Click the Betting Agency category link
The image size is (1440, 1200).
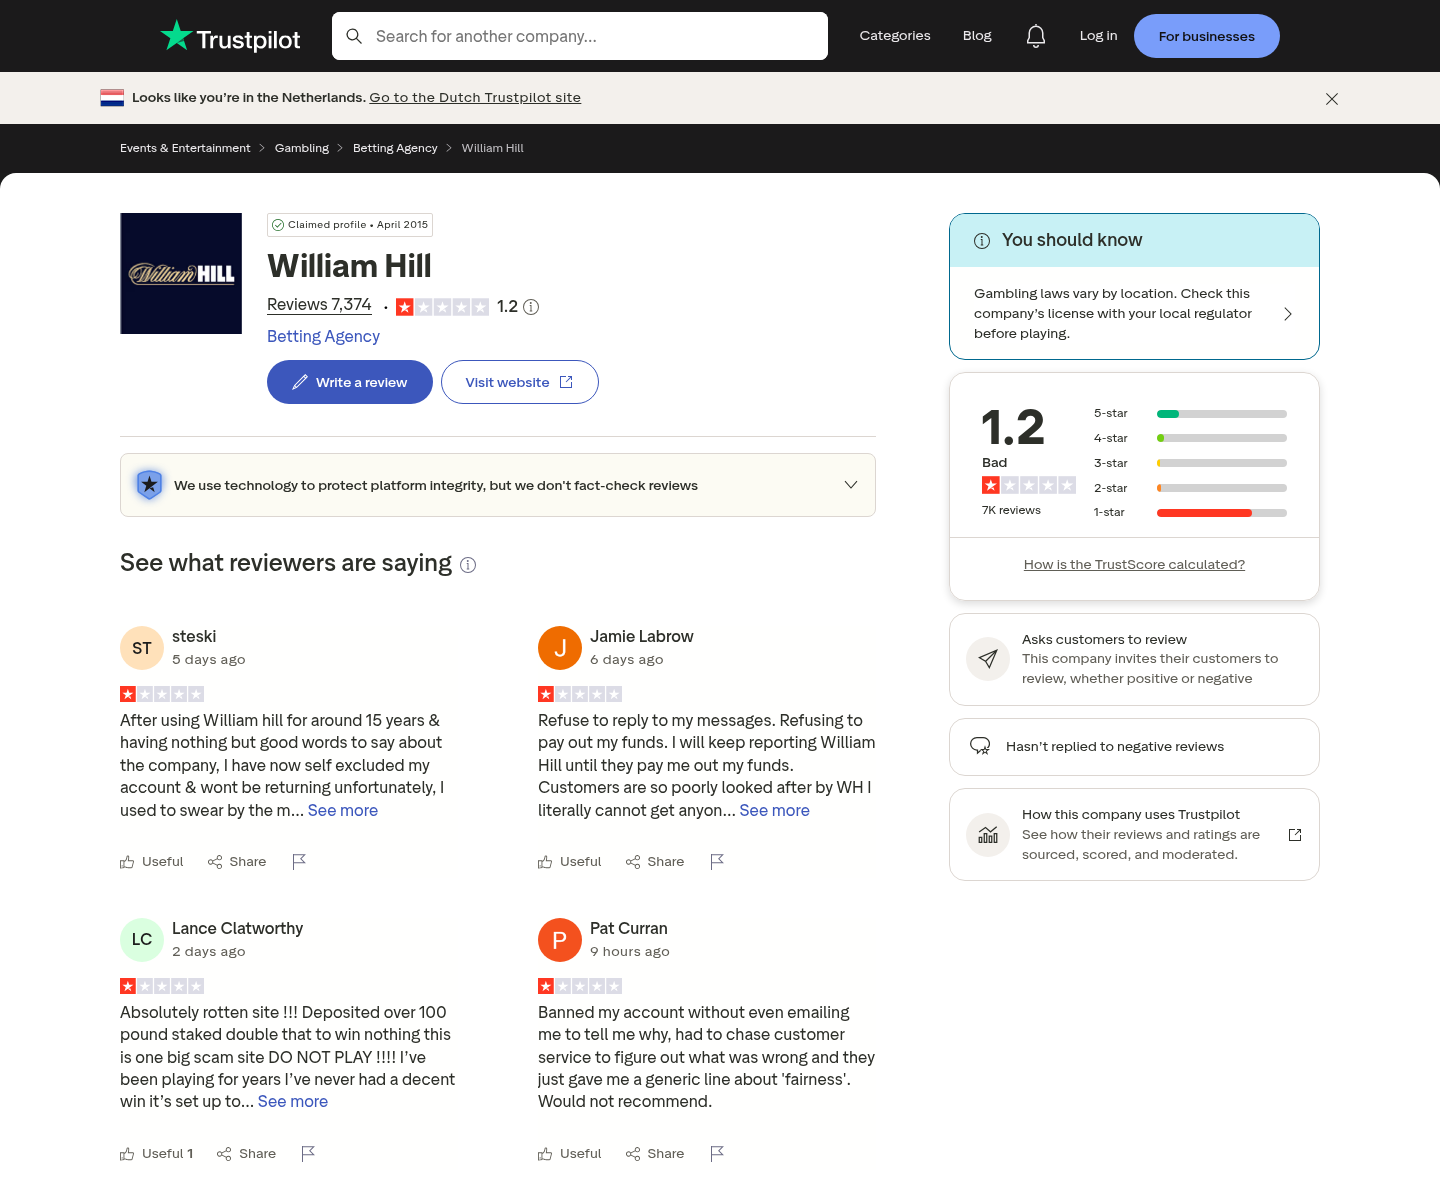tap(323, 337)
